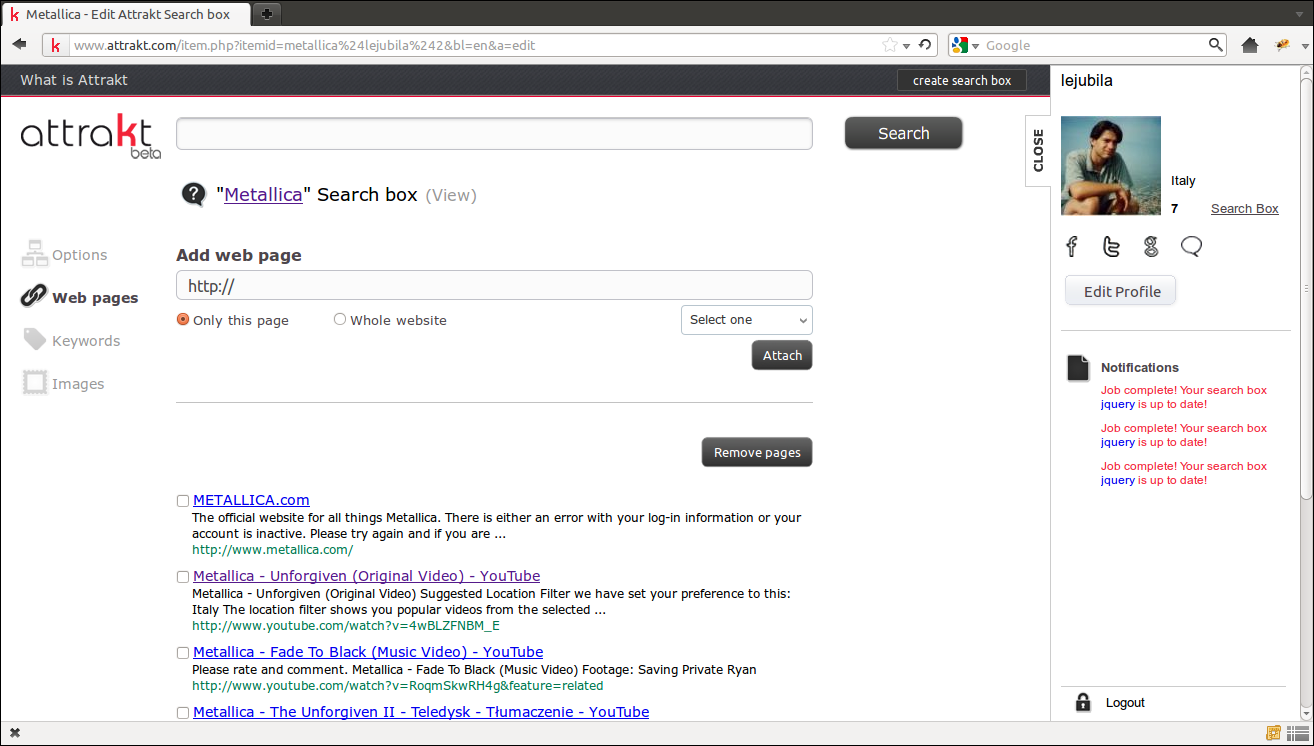
Task: Click the Attach button
Action: [782, 355]
